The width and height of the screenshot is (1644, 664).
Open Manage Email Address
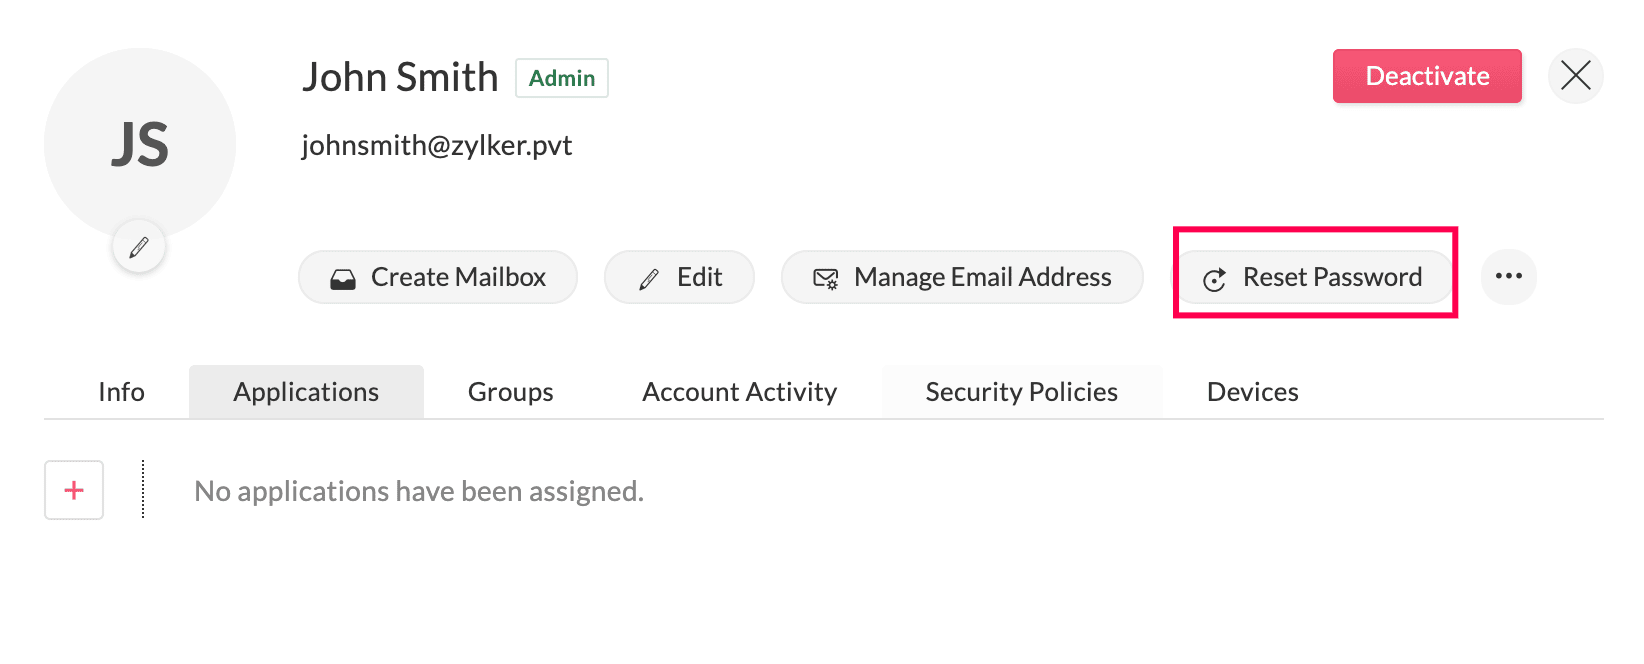(x=962, y=277)
